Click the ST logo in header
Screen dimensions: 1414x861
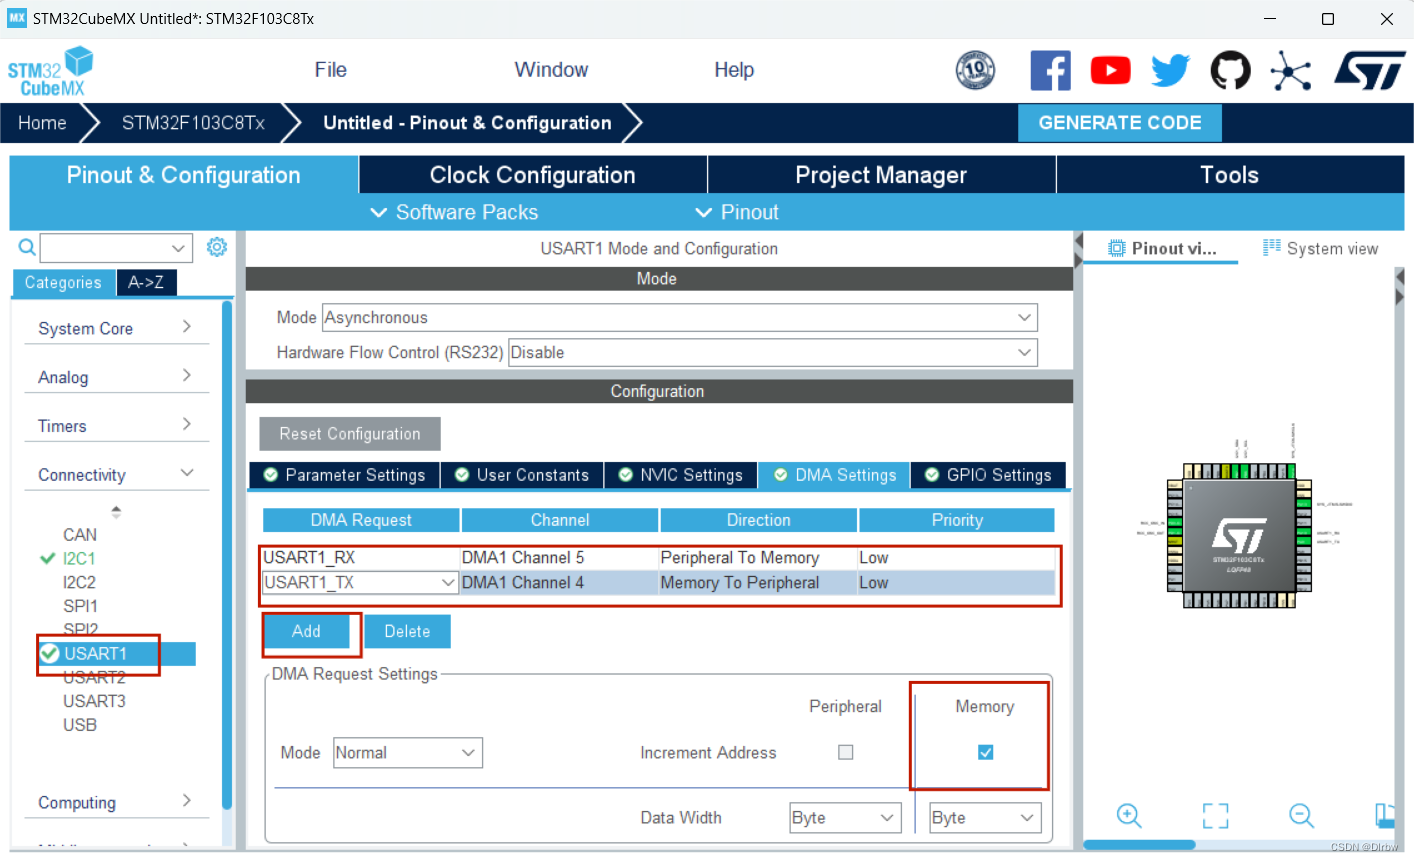click(1369, 70)
